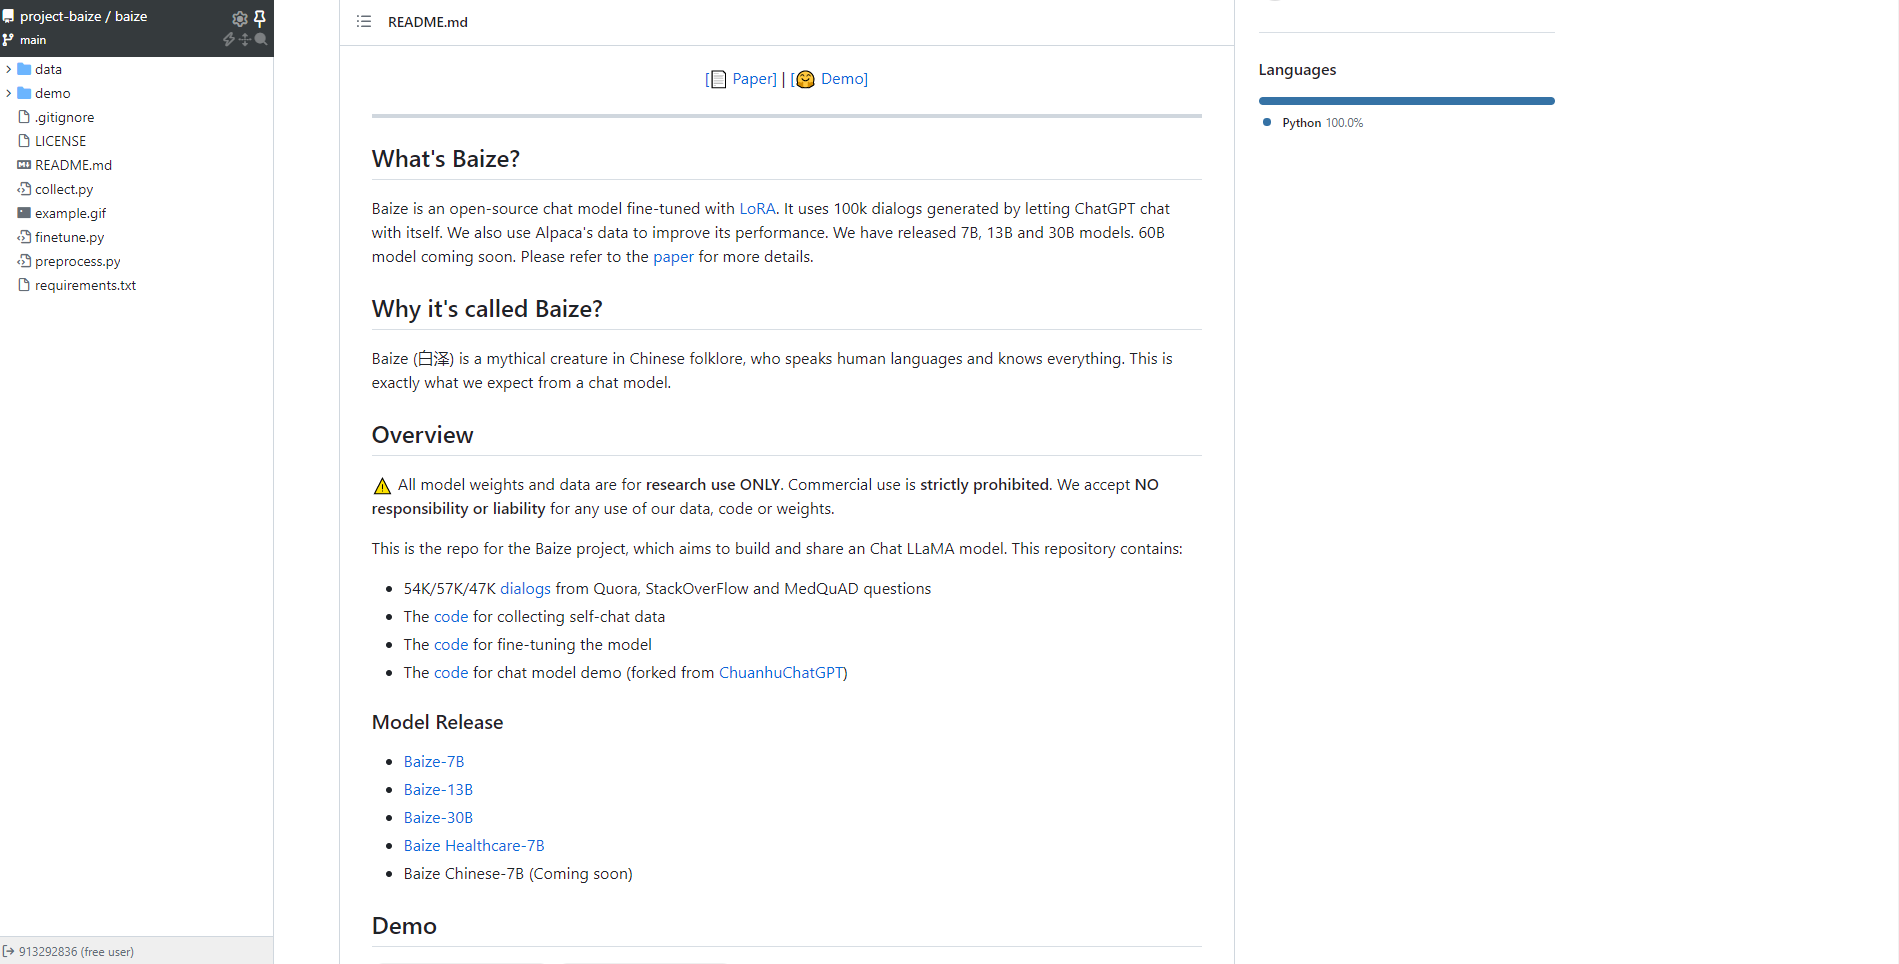Click the git branch icon next to main

(8, 40)
